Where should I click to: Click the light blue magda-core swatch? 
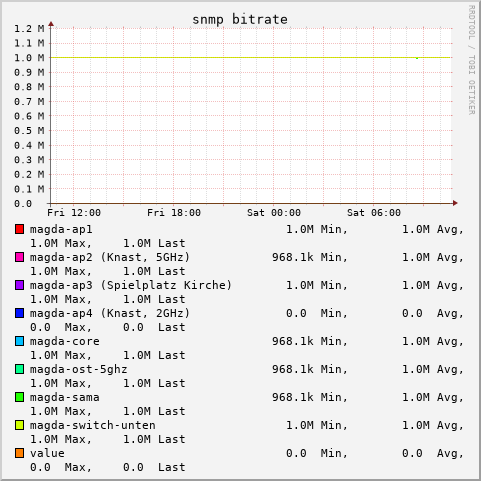pyautogui.click(x=19, y=341)
